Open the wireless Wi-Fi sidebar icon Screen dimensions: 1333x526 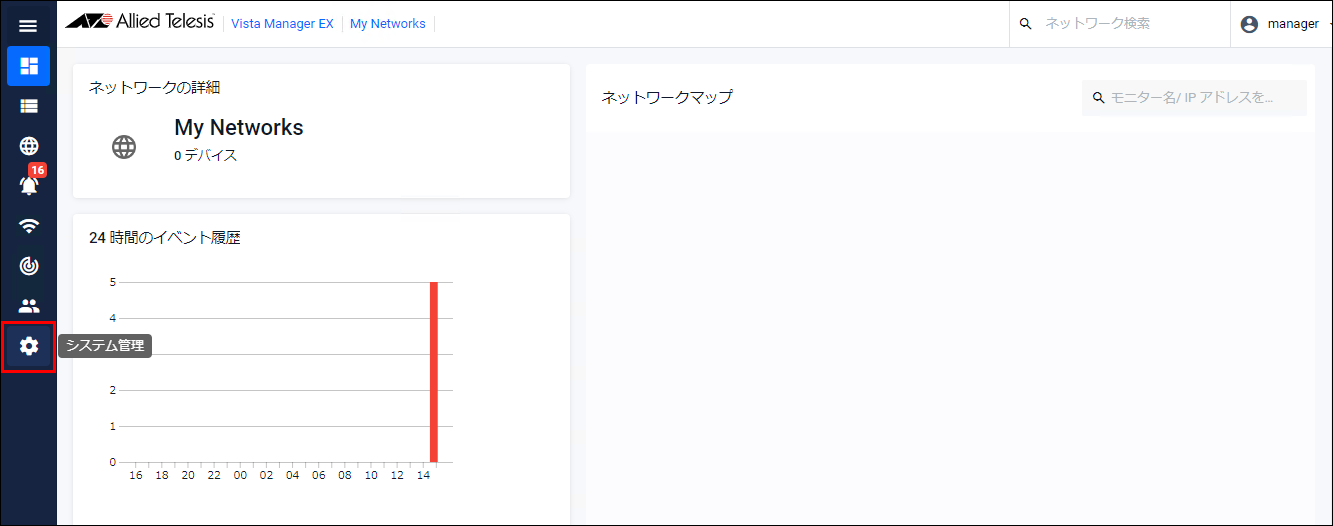(x=28, y=226)
